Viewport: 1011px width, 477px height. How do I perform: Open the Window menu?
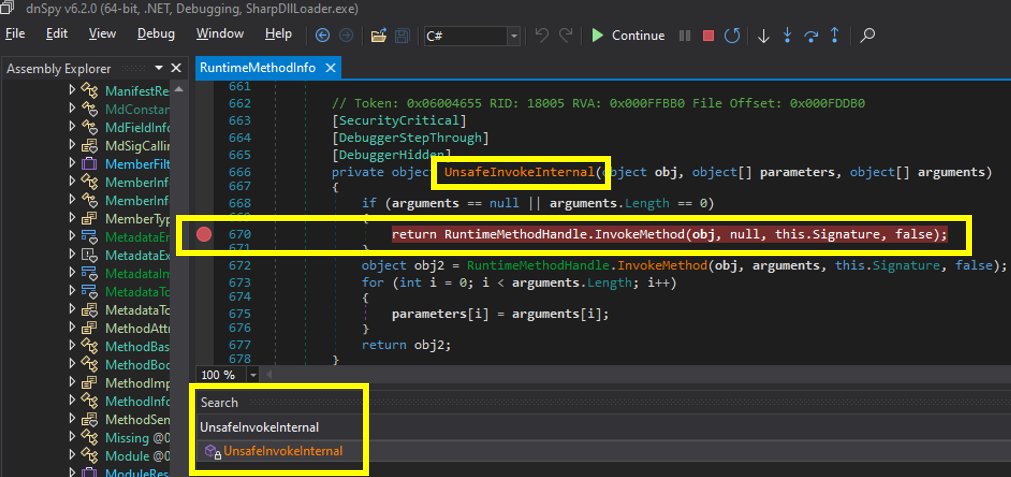coord(220,34)
